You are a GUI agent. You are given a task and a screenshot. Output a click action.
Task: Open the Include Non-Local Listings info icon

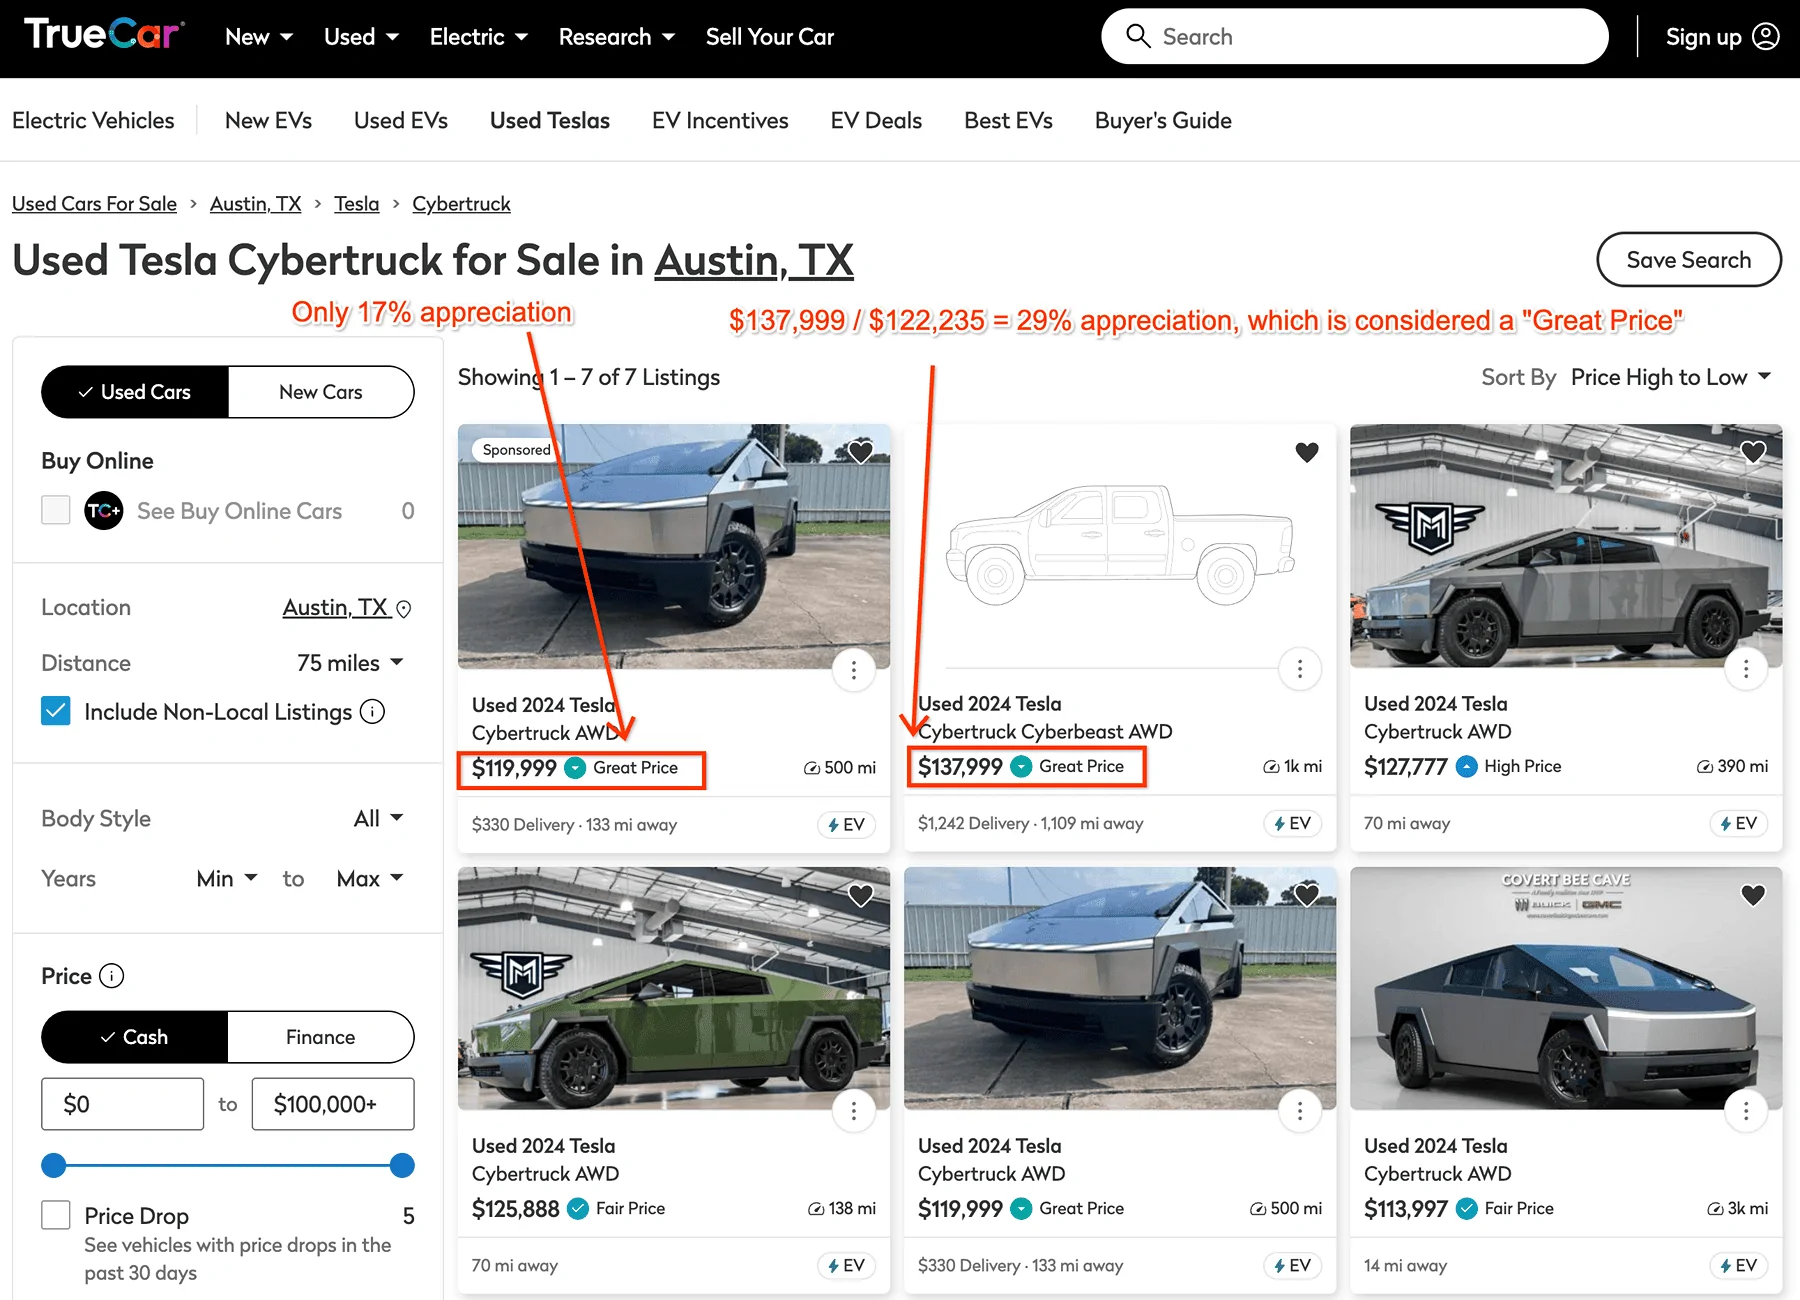pyautogui.click(x=372, y=712)
